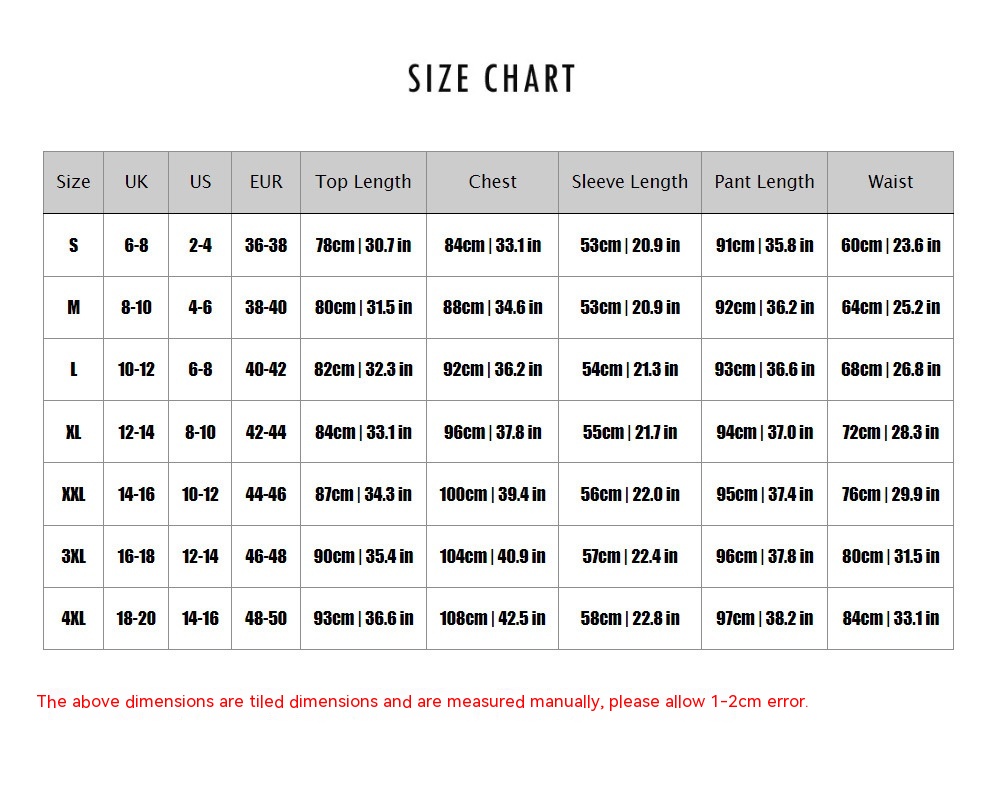Click the red measurement error note
This screenshot has width=1000, height=800.
pos(422,701)
